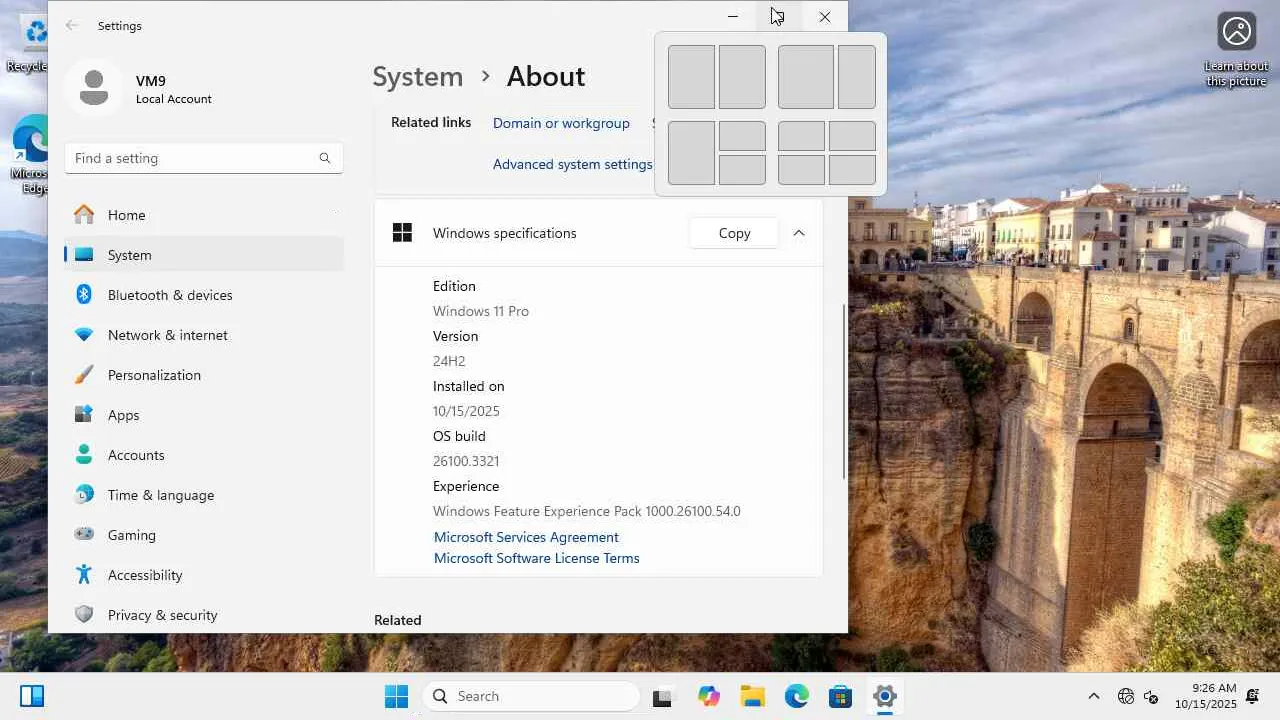Open Microsoft Store from the taskbar

click(x=840, y=696)
